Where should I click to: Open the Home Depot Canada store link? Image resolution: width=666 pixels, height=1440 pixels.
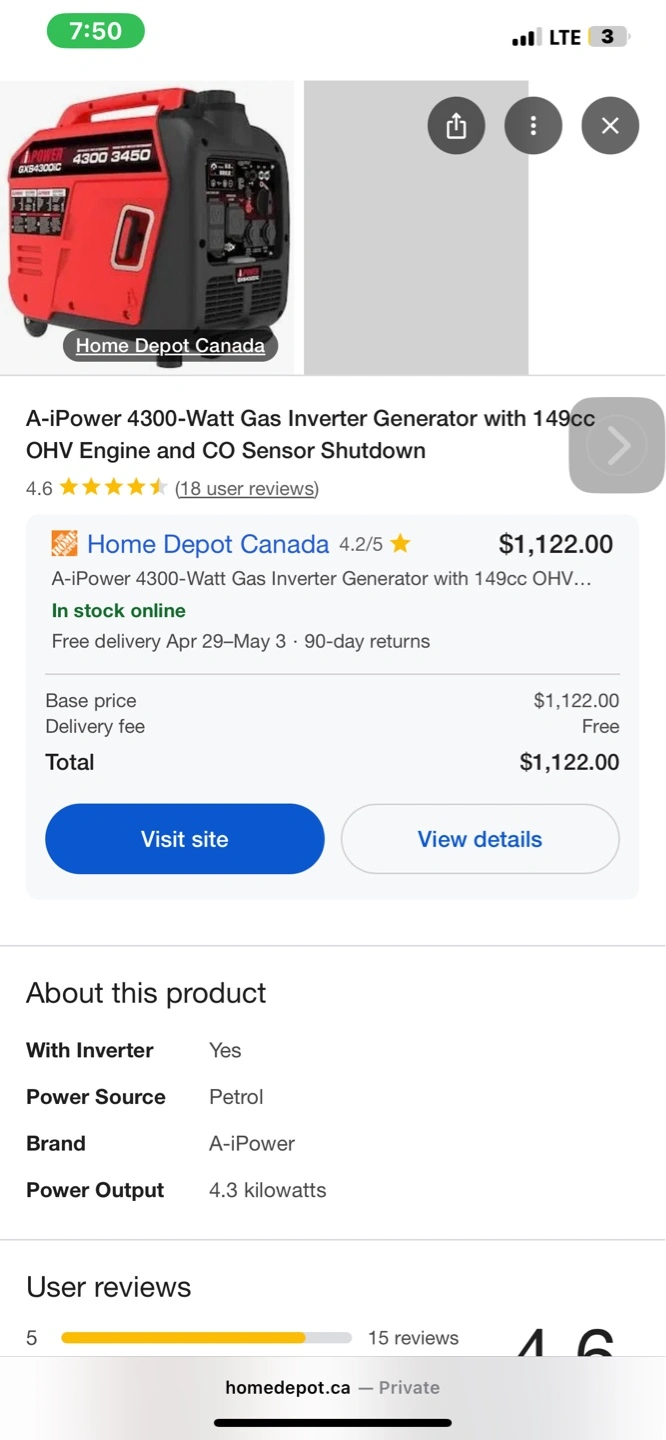[208, 544]
